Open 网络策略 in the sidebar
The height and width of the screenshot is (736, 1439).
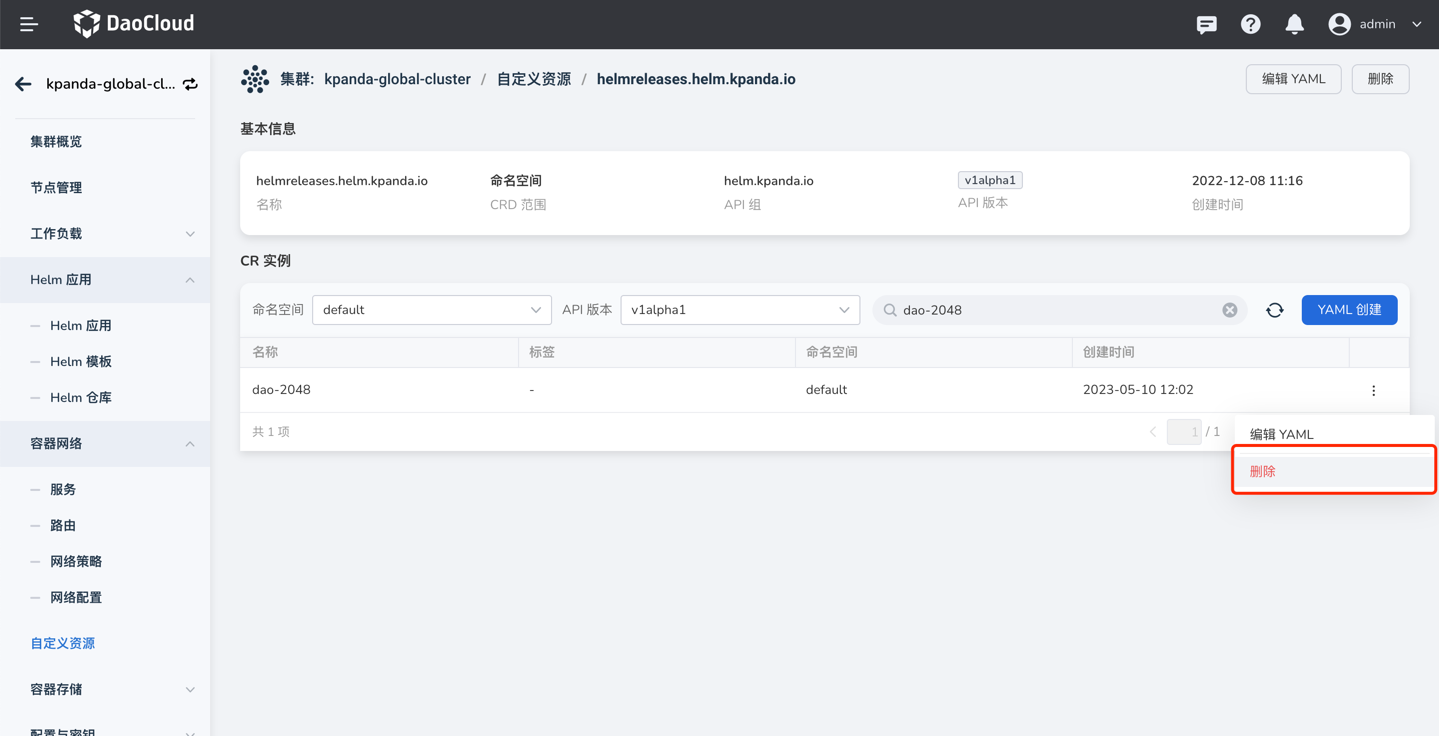(x=76, y=562)
